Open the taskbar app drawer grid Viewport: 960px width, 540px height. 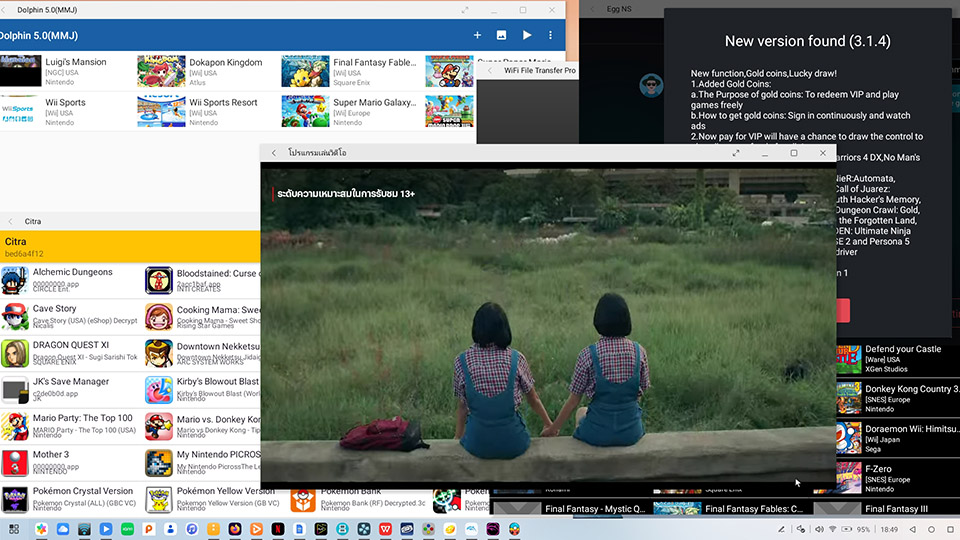tap(14, 529)
